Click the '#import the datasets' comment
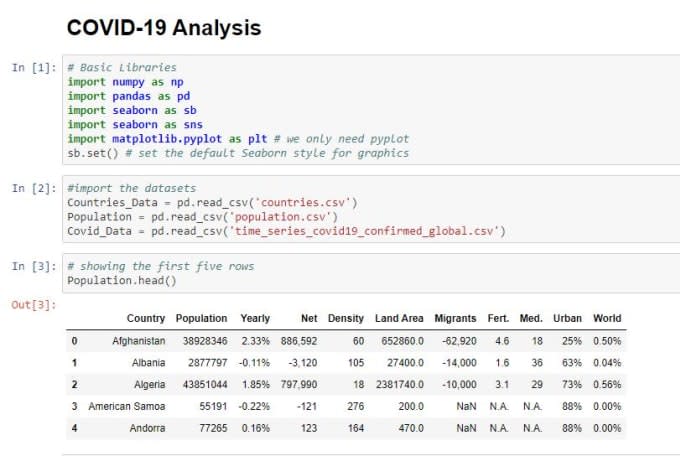This screenshot has width=680, height=456. [131, 188]
